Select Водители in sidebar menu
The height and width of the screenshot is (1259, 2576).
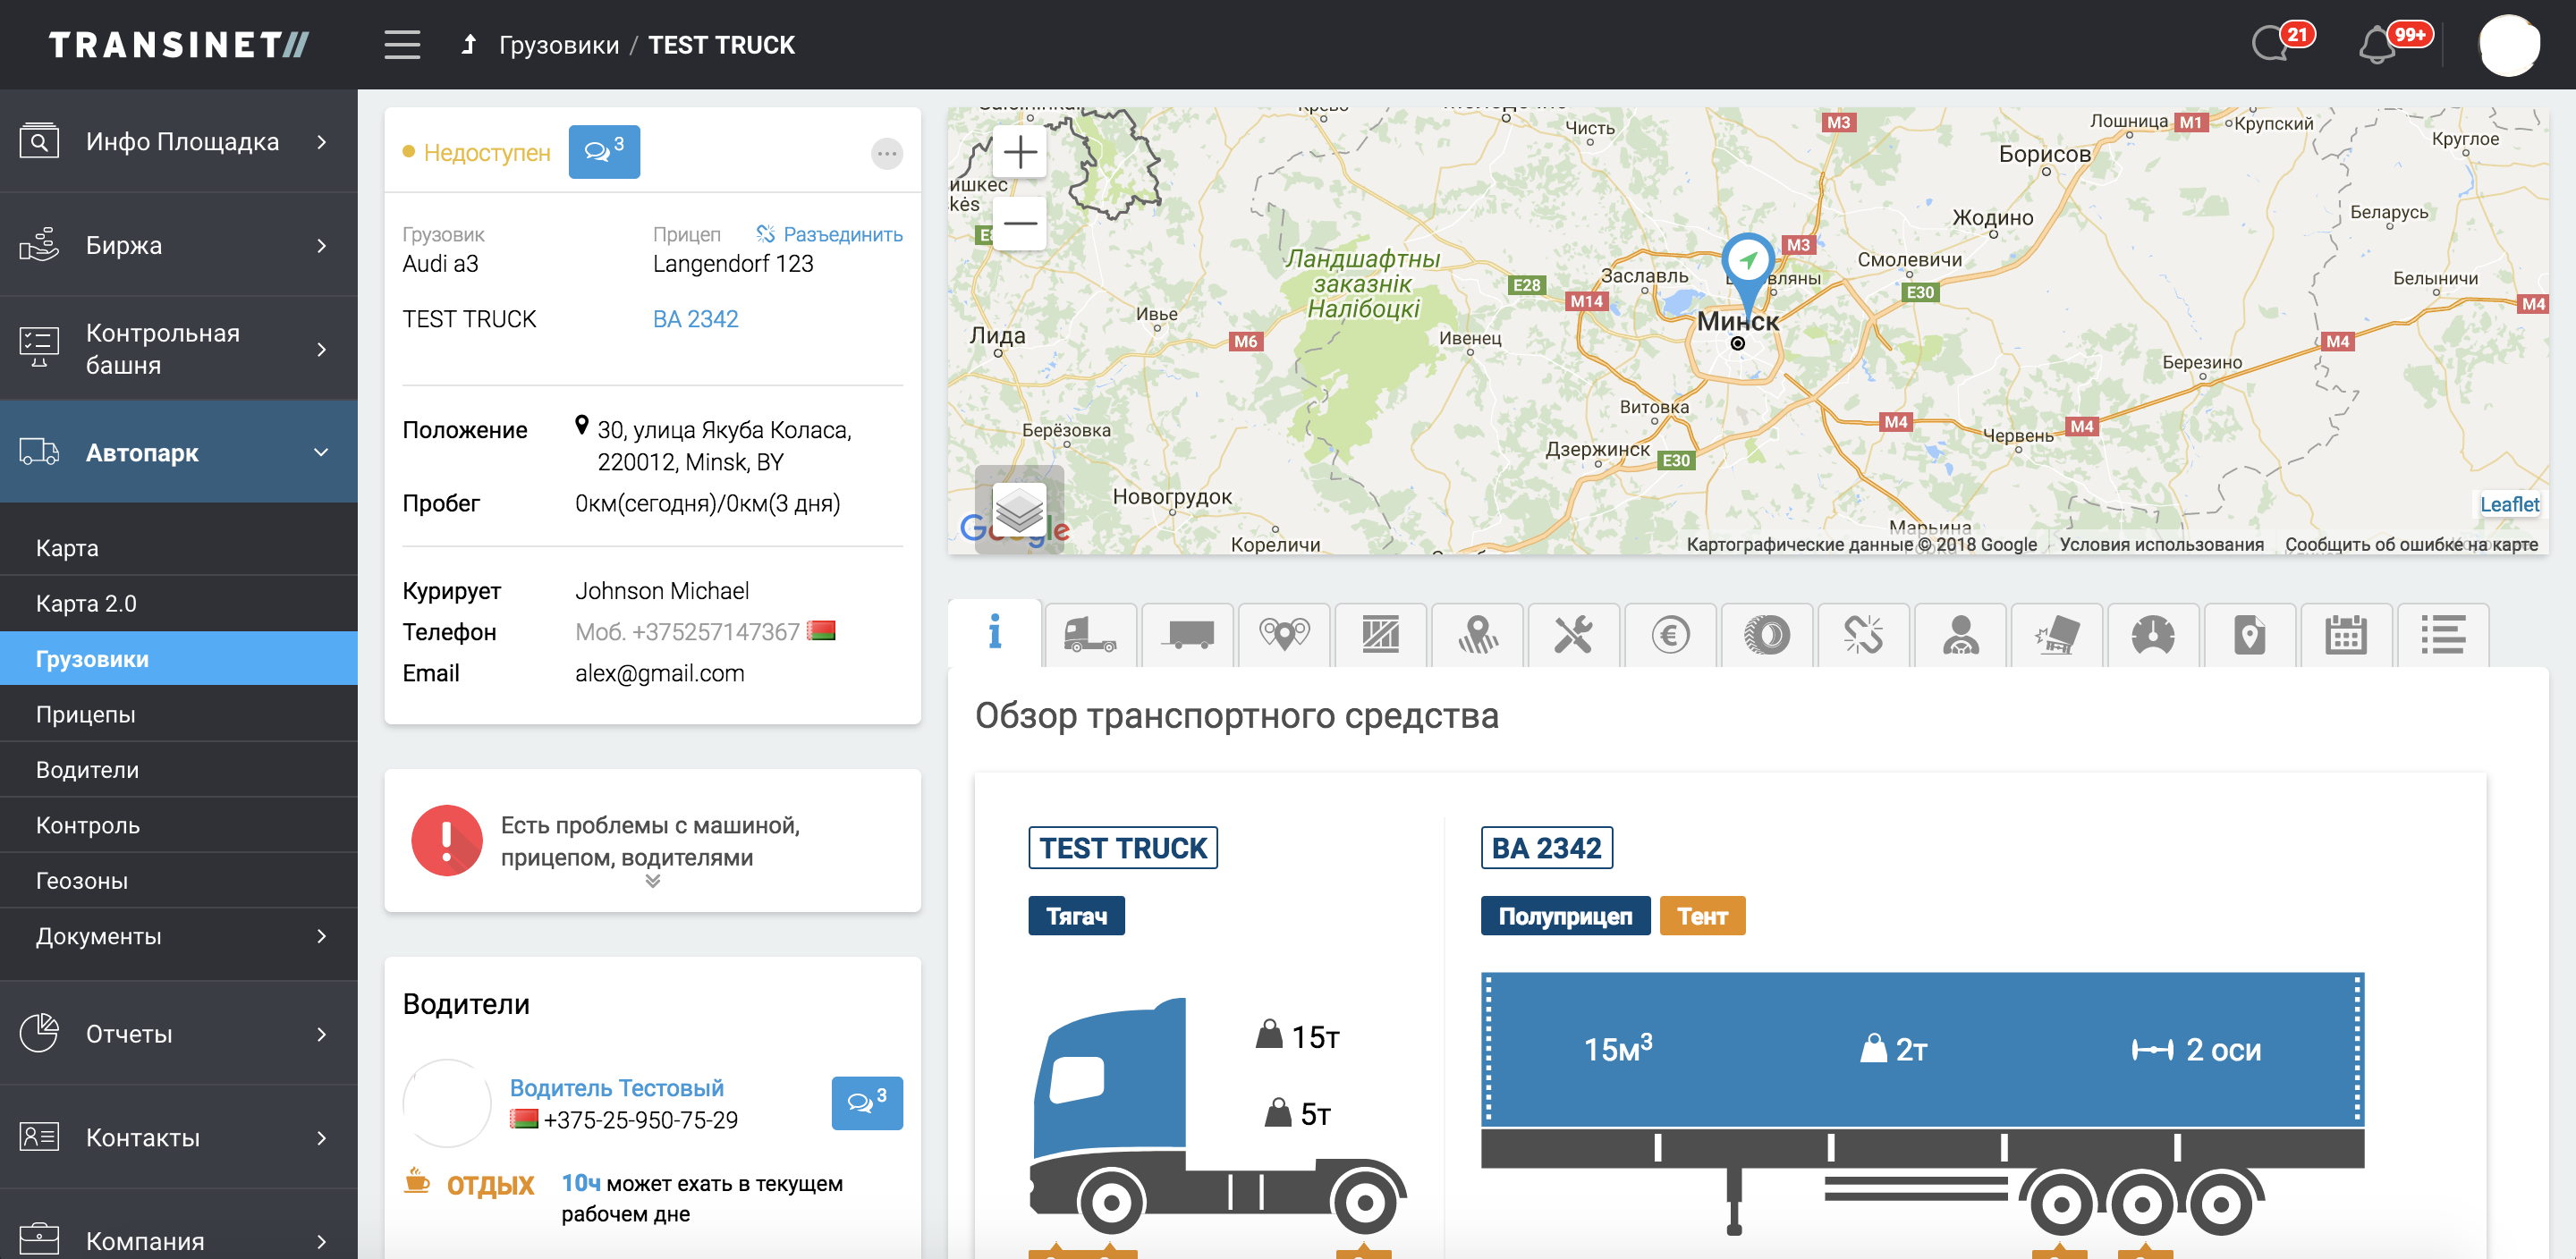(x=88, y=769)
